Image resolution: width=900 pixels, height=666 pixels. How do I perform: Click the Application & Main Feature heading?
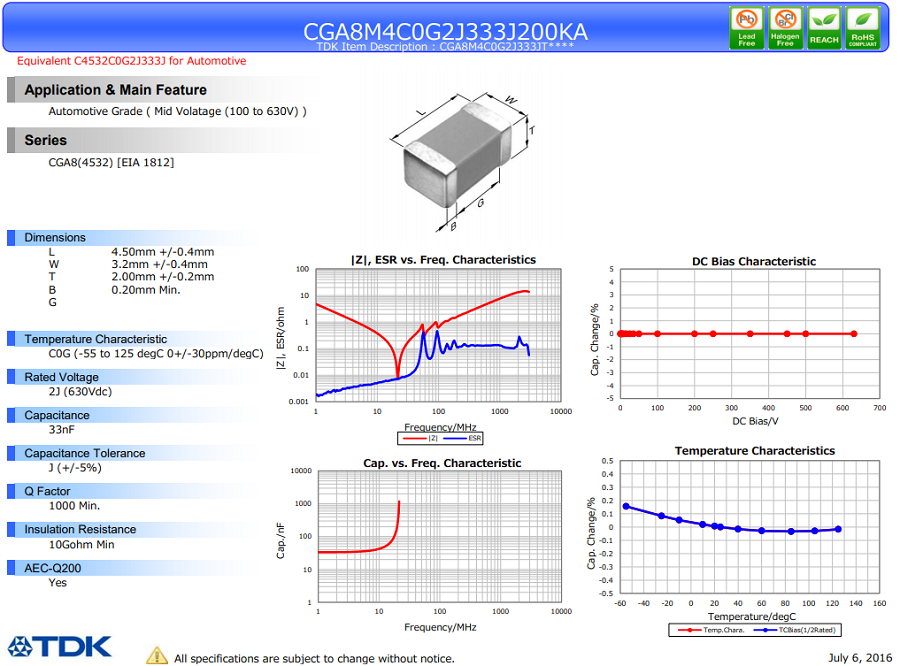(x=115, y=90)
